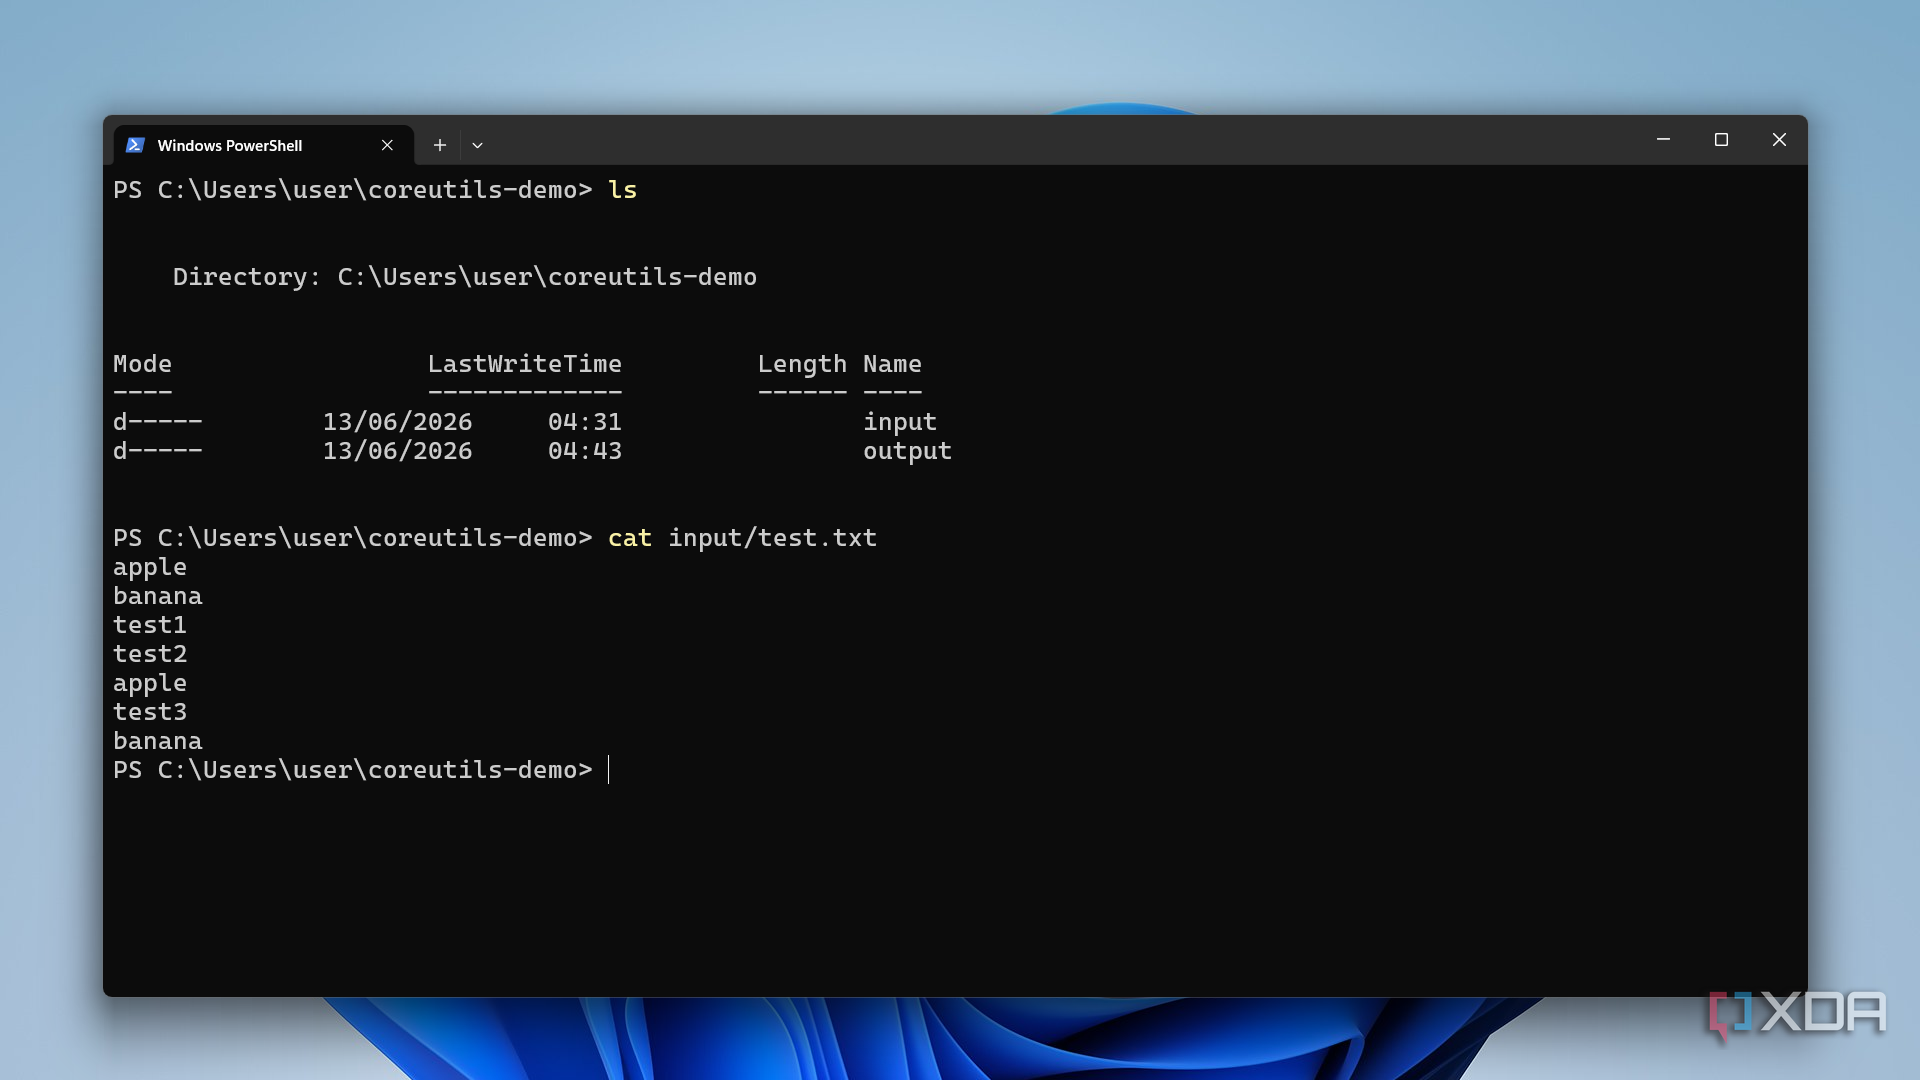Click the PowerShell icon in the tab
Screen dimensions: 1920x1080
135,145
